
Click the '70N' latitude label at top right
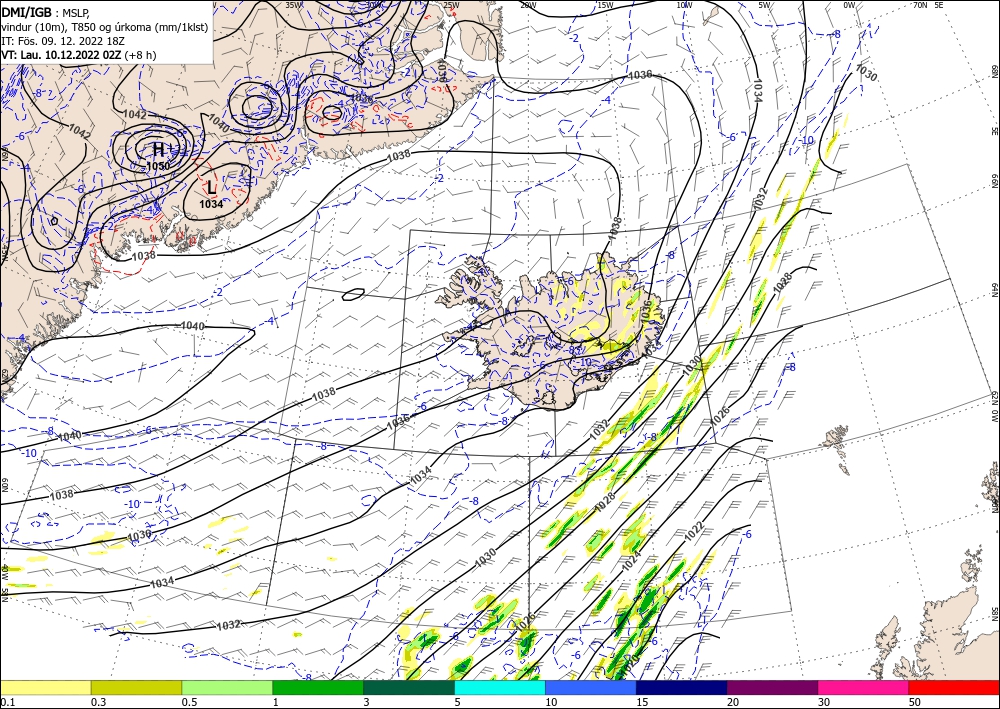[920, 5]
